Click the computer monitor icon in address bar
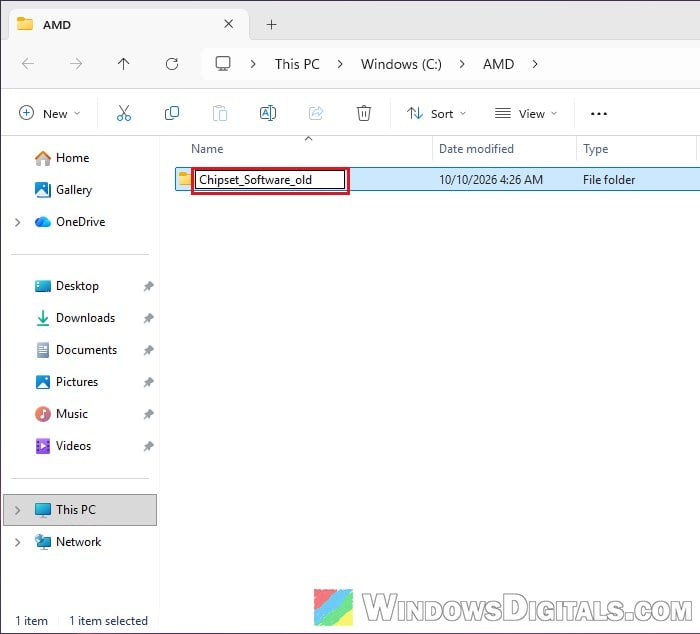700x634 pixels. pyautogui.click(x=223, y=64)
